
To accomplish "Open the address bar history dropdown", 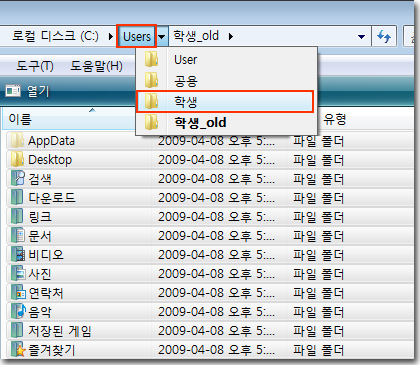I will click(361, 36).
